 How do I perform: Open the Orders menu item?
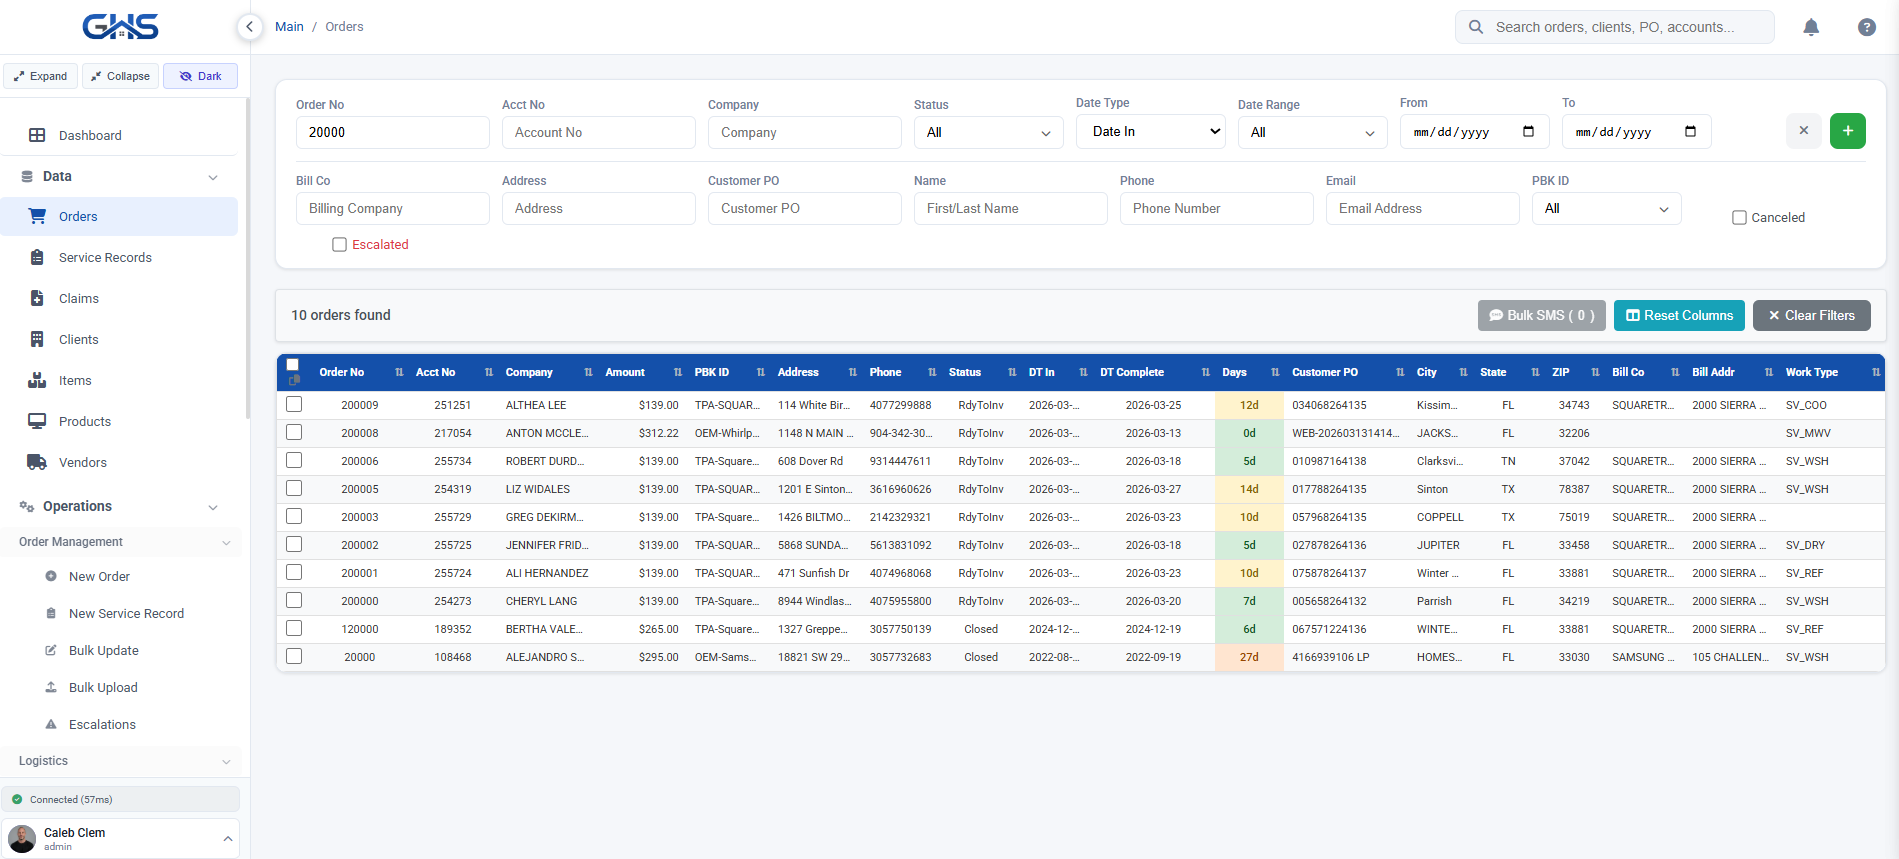(x=119, y=216)
